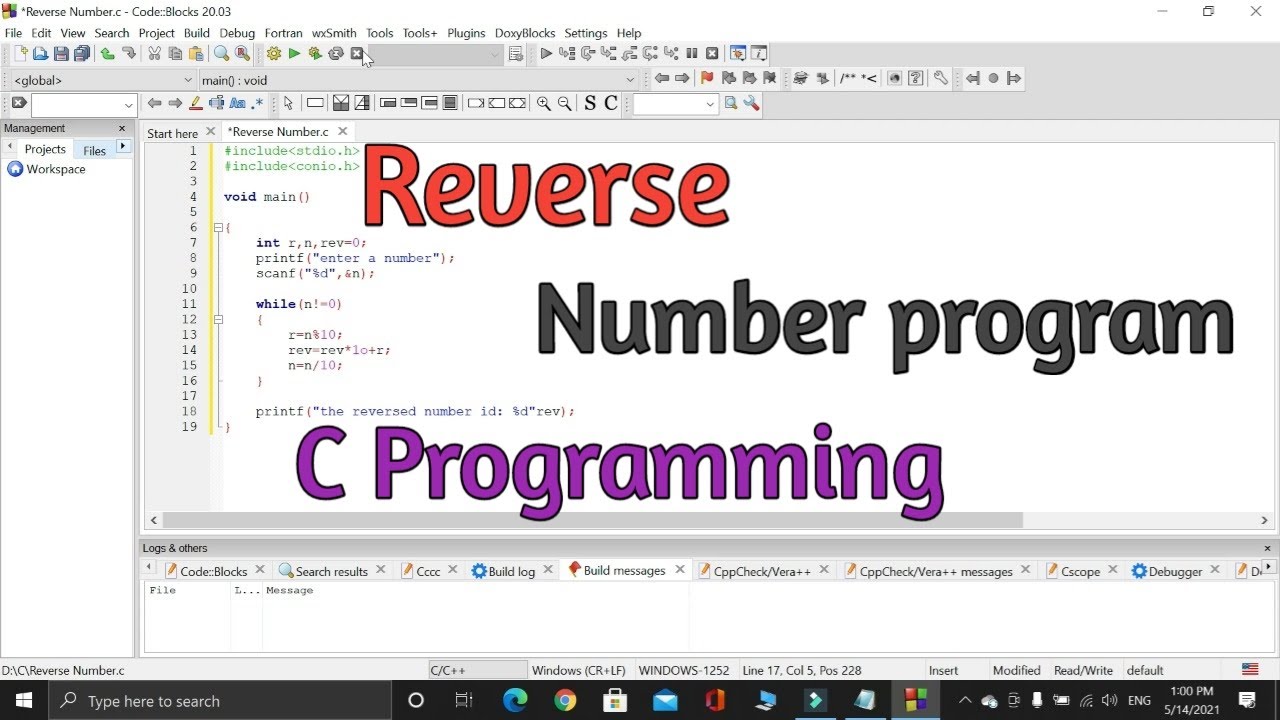Screen dimensions: 1280x720
Task: Start debugging with the Debug/Continue arrow
Action: 546,54
